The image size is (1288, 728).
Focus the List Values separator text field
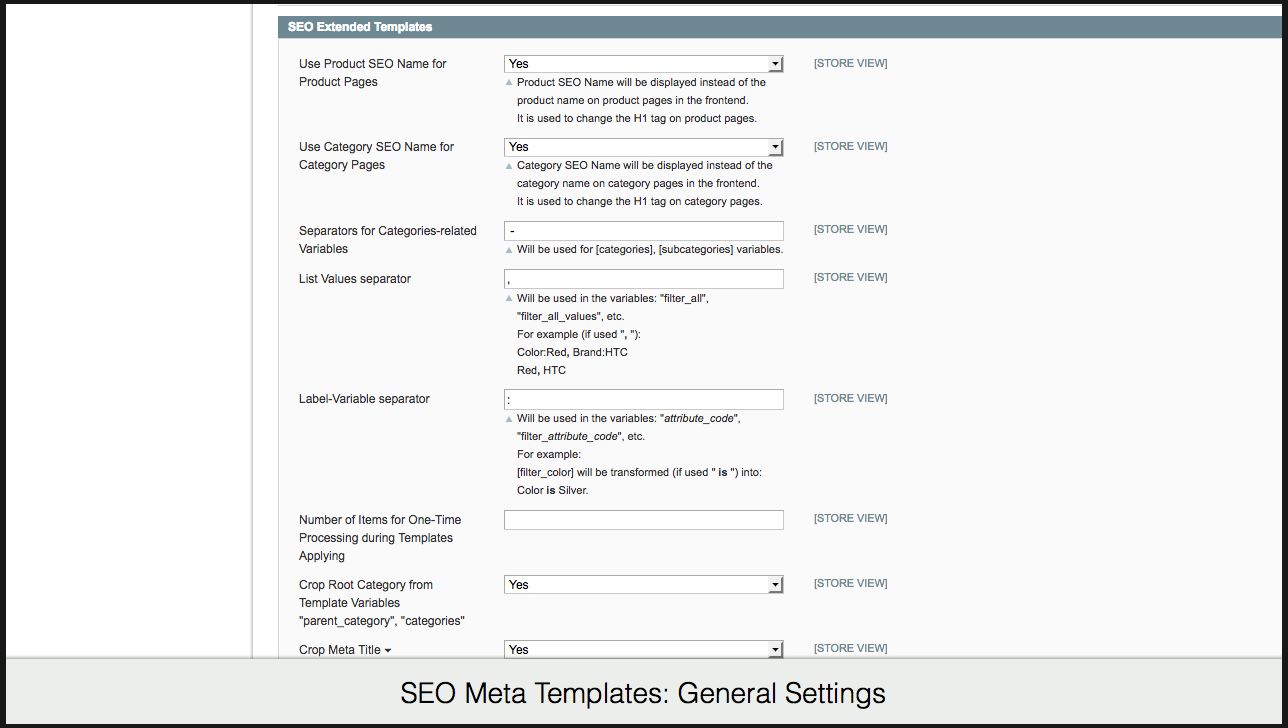(x=643, y=279)
